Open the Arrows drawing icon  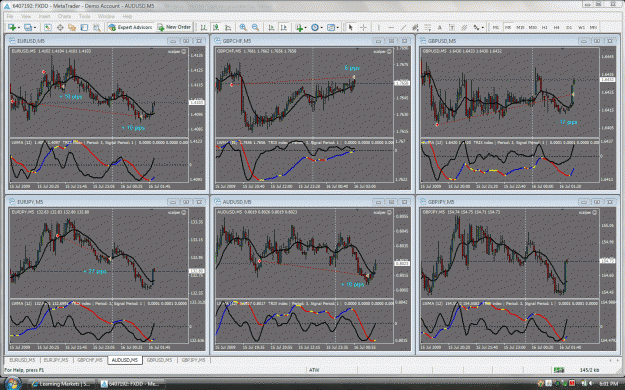pyautogui.click(x=476, y=27)
